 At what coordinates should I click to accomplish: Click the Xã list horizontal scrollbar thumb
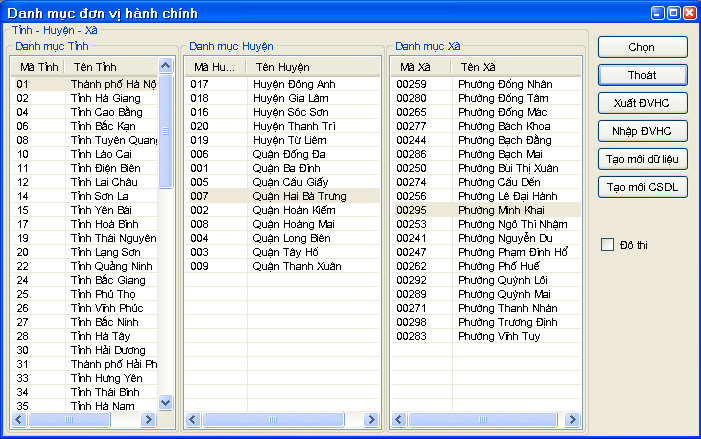[483, 419]
